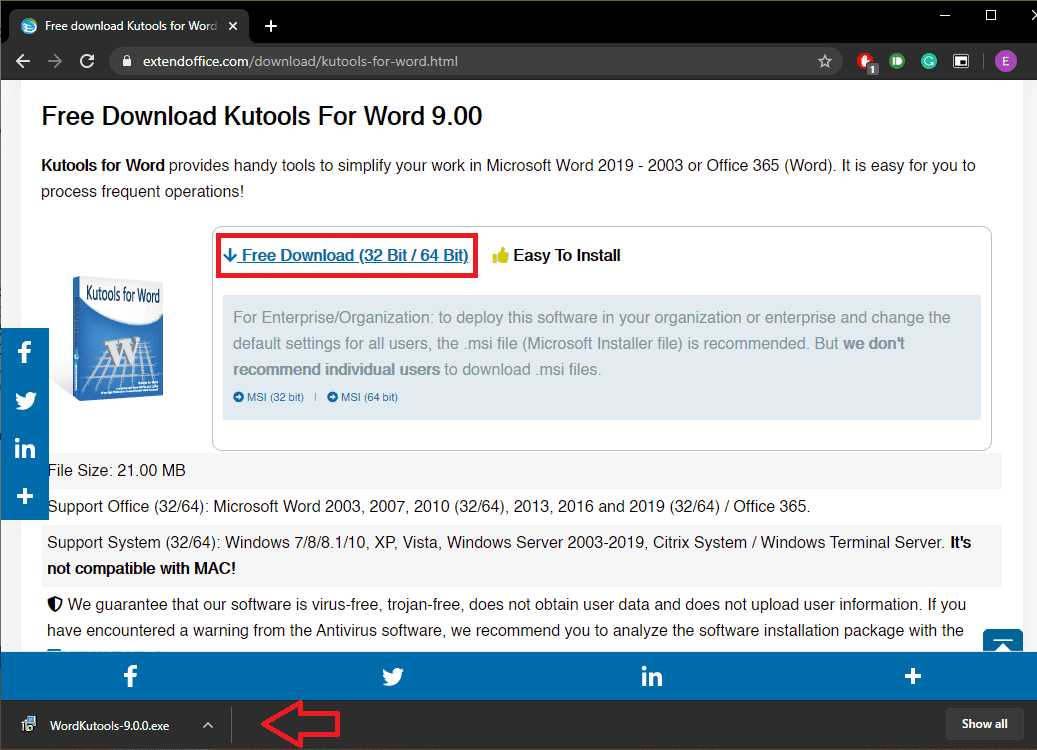The width and height of the screenshot is (1037, 750).
Task: Share via LinkedIn in left sidebar
Action: 25,449
